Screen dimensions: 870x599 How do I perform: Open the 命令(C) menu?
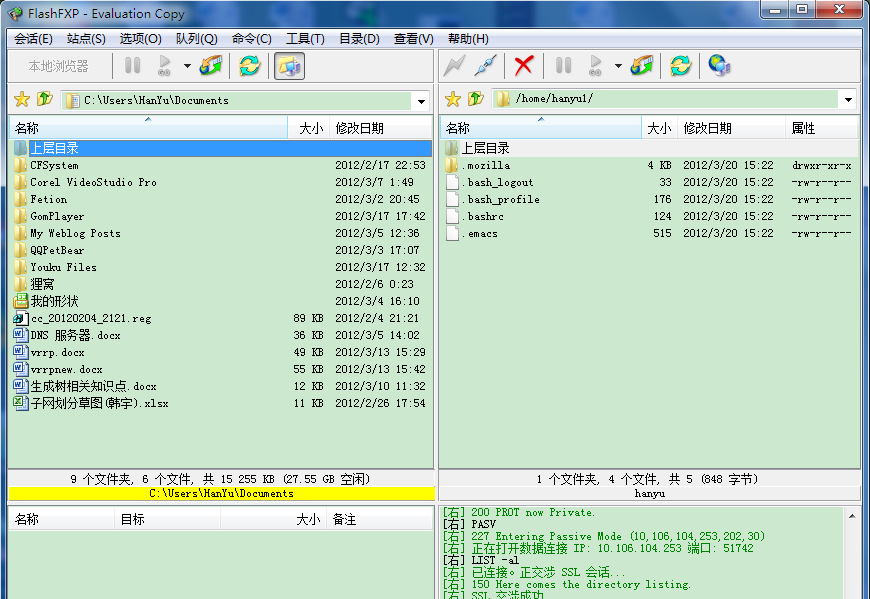pyautogui.click(x=251, y=39)
